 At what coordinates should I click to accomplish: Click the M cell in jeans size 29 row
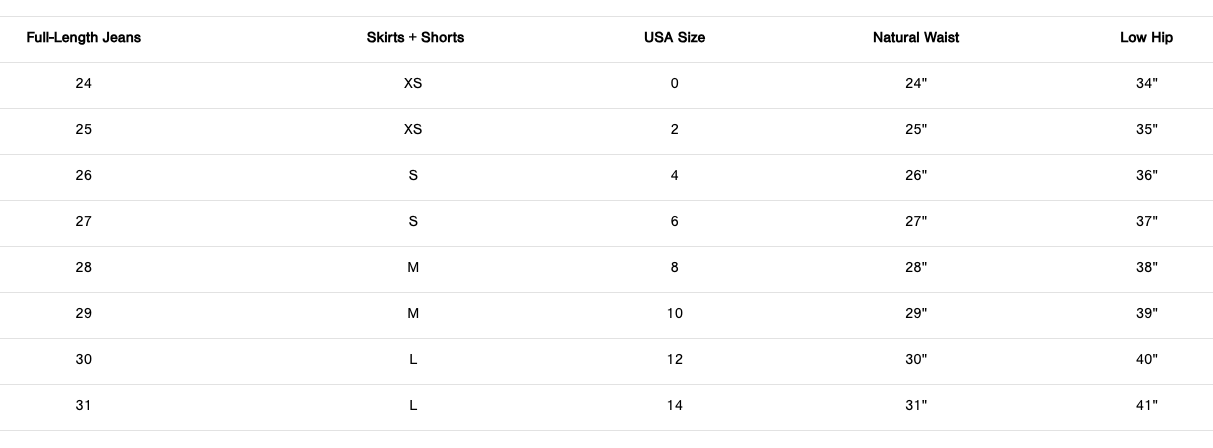coord(413,314)
